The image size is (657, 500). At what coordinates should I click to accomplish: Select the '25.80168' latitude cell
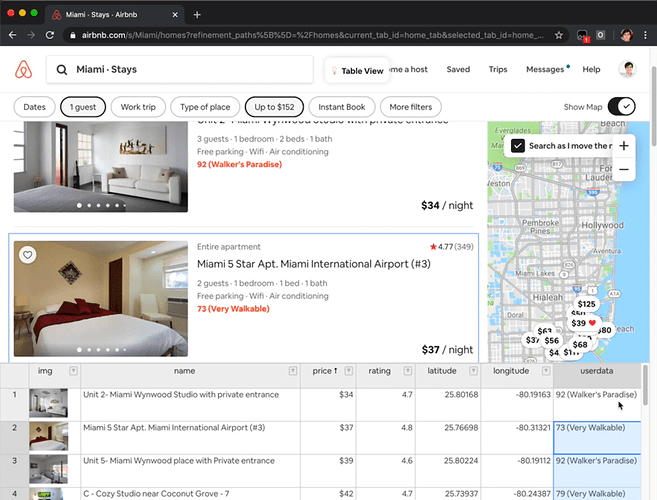tap(448, 405)
